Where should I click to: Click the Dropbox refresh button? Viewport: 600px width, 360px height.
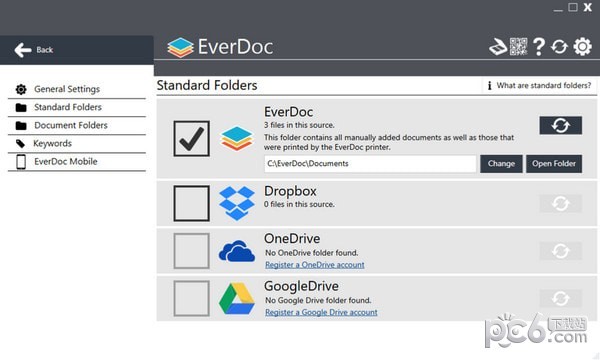click(561, 204)
